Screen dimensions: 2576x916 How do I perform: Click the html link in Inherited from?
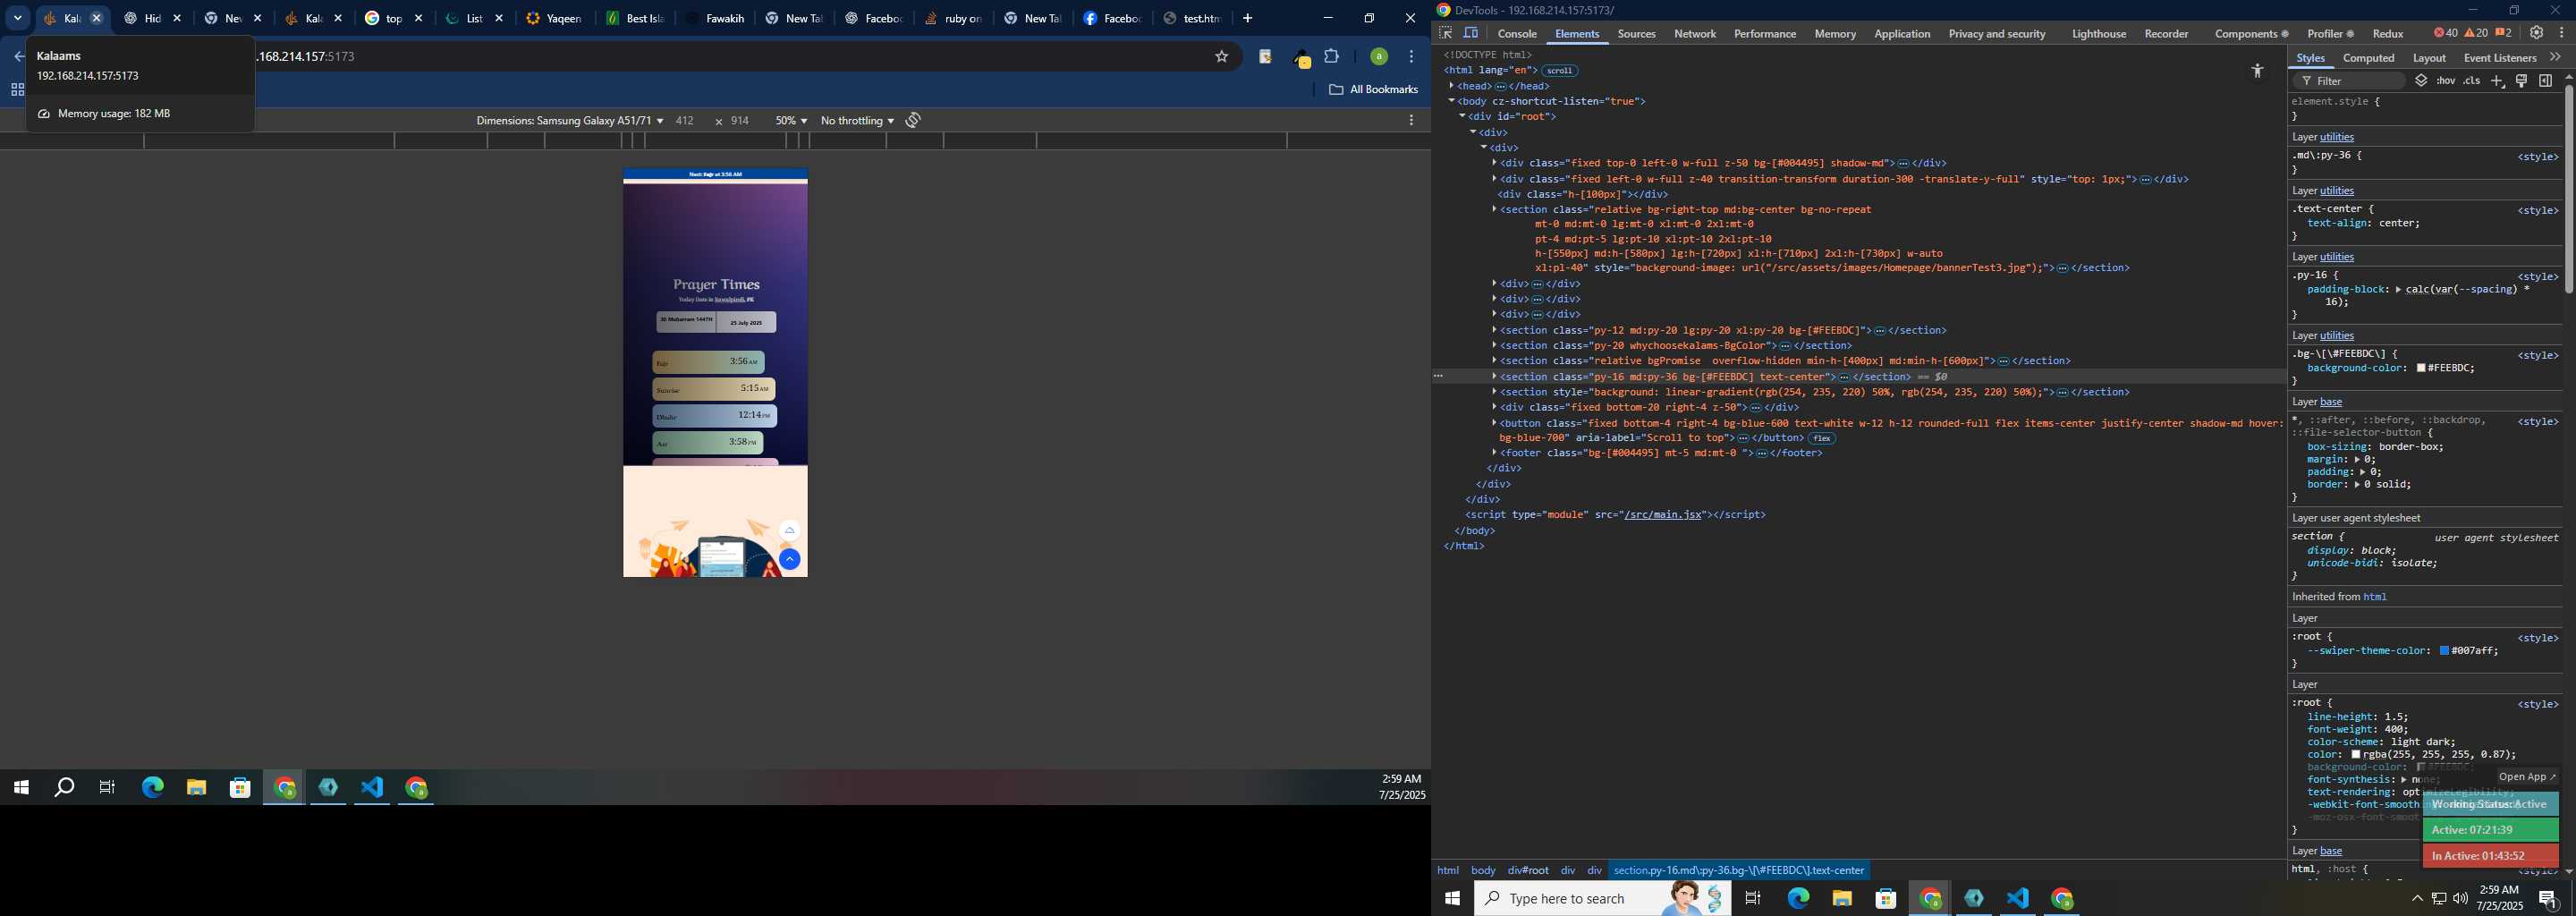(2375, 597)
